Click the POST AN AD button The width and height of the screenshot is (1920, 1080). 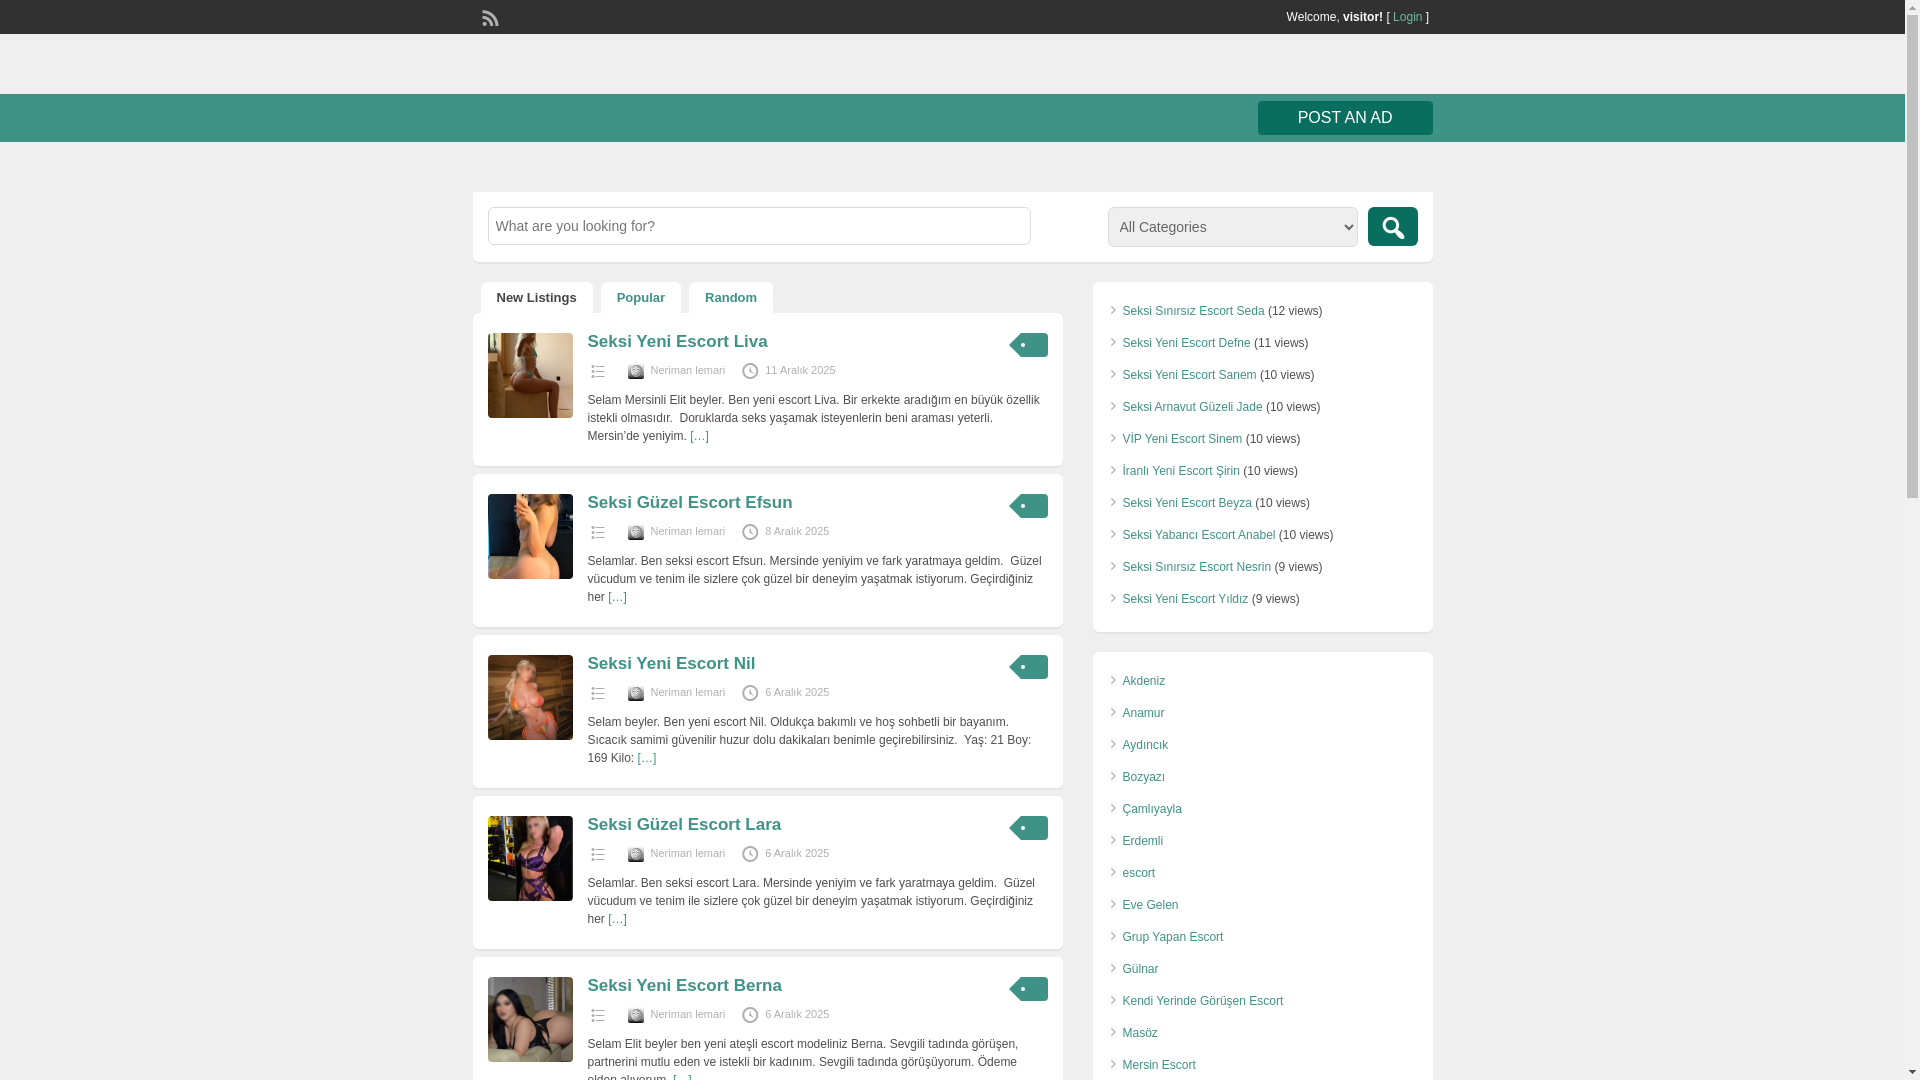tap(1345, 118)
